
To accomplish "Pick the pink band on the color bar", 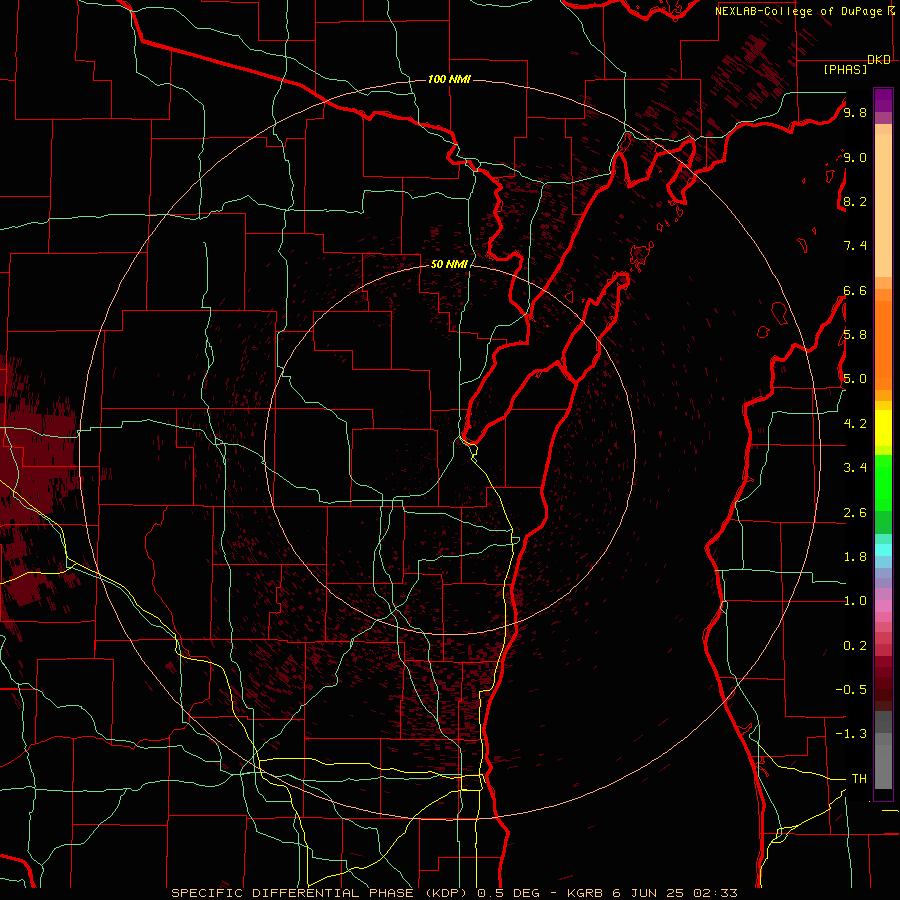I will pyautogui.click(x=883, y=606).
